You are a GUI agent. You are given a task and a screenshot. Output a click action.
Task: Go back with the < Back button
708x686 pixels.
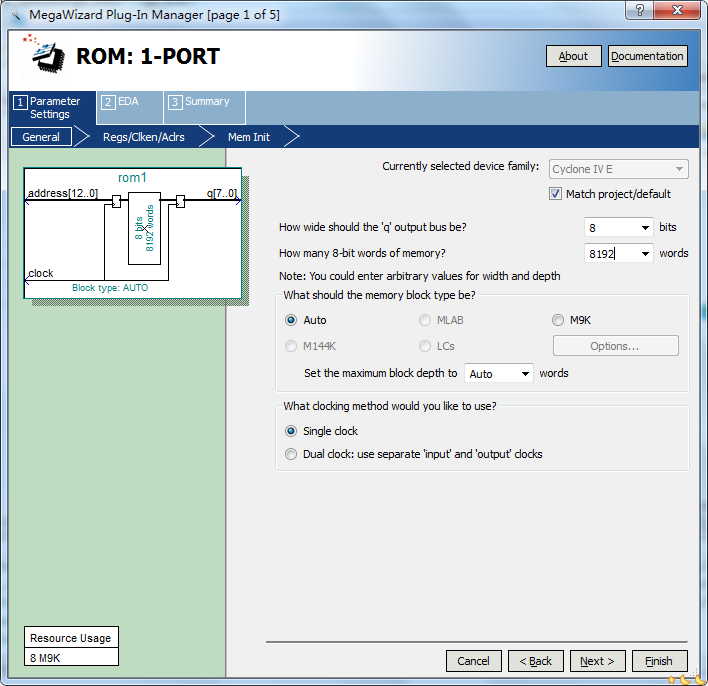point(536,661)
